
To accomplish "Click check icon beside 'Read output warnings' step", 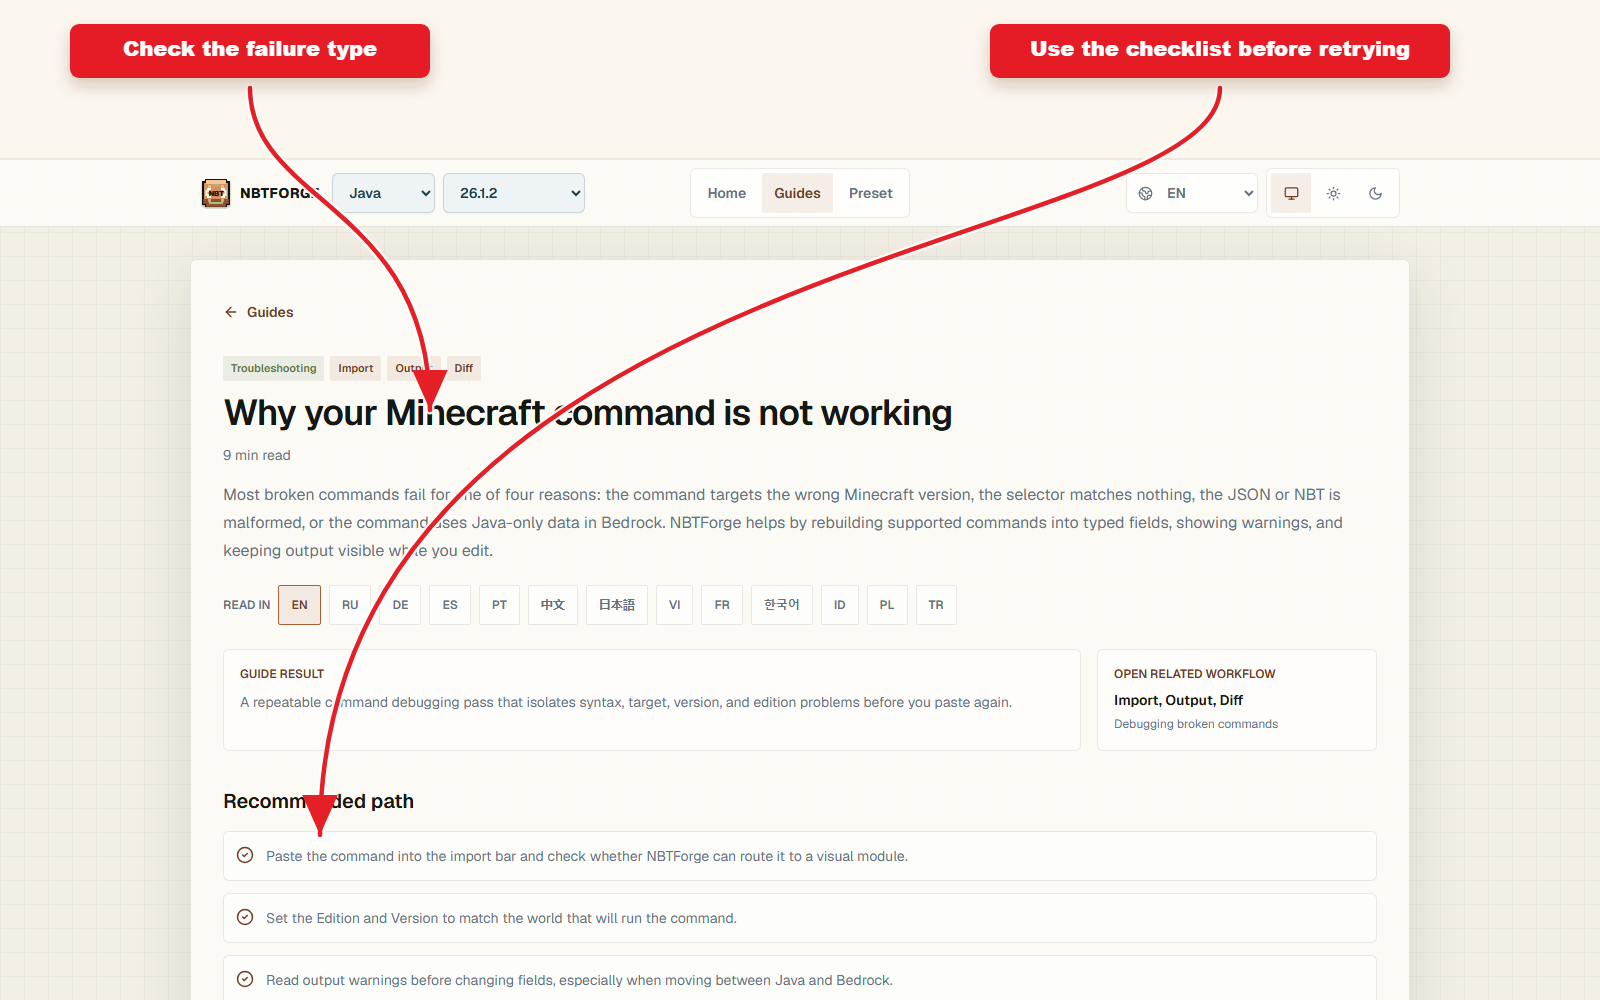I will (x=245, y=979).
